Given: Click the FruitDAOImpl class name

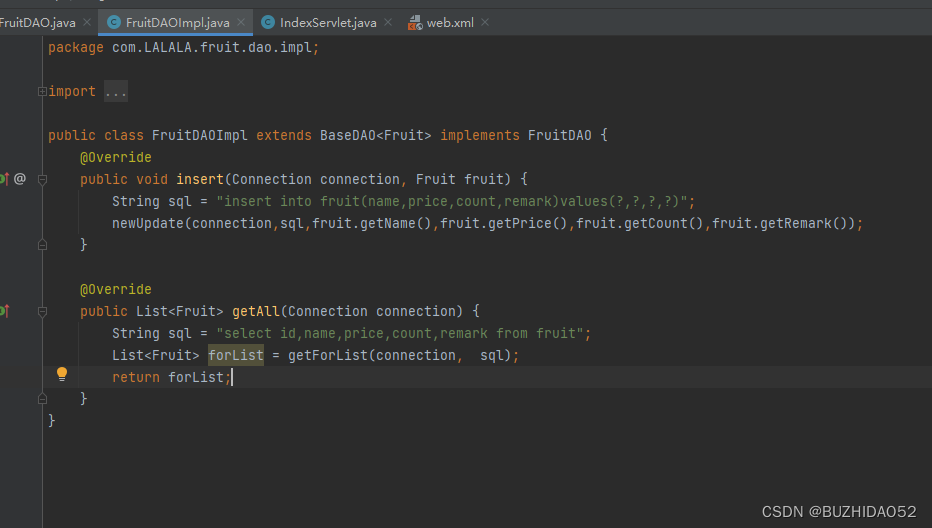Looking at the screenshot, I should [200, 136].
